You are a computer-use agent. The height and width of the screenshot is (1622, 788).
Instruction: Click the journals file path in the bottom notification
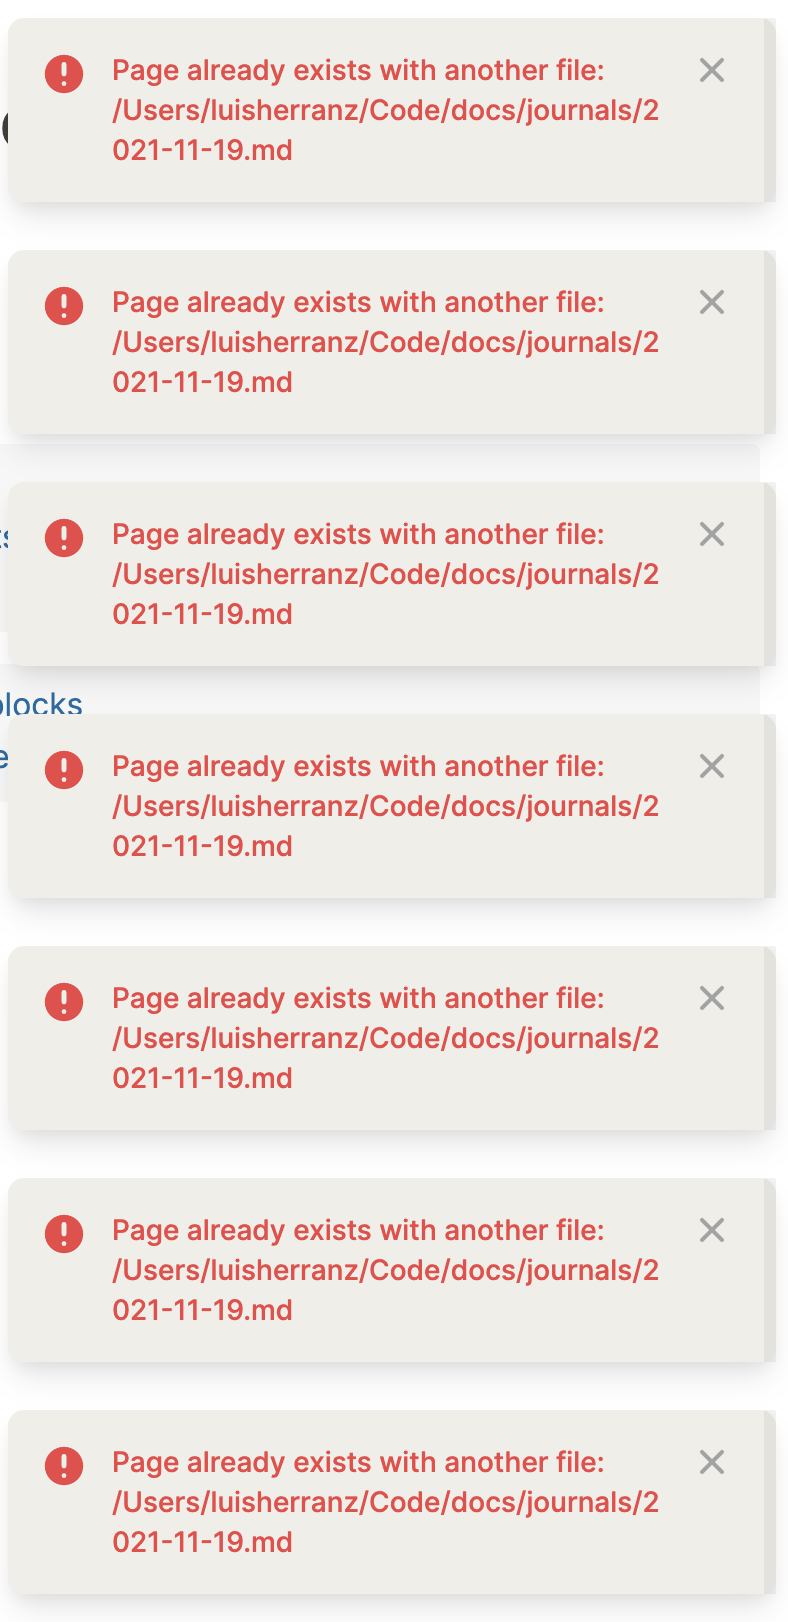(387, 1502)
